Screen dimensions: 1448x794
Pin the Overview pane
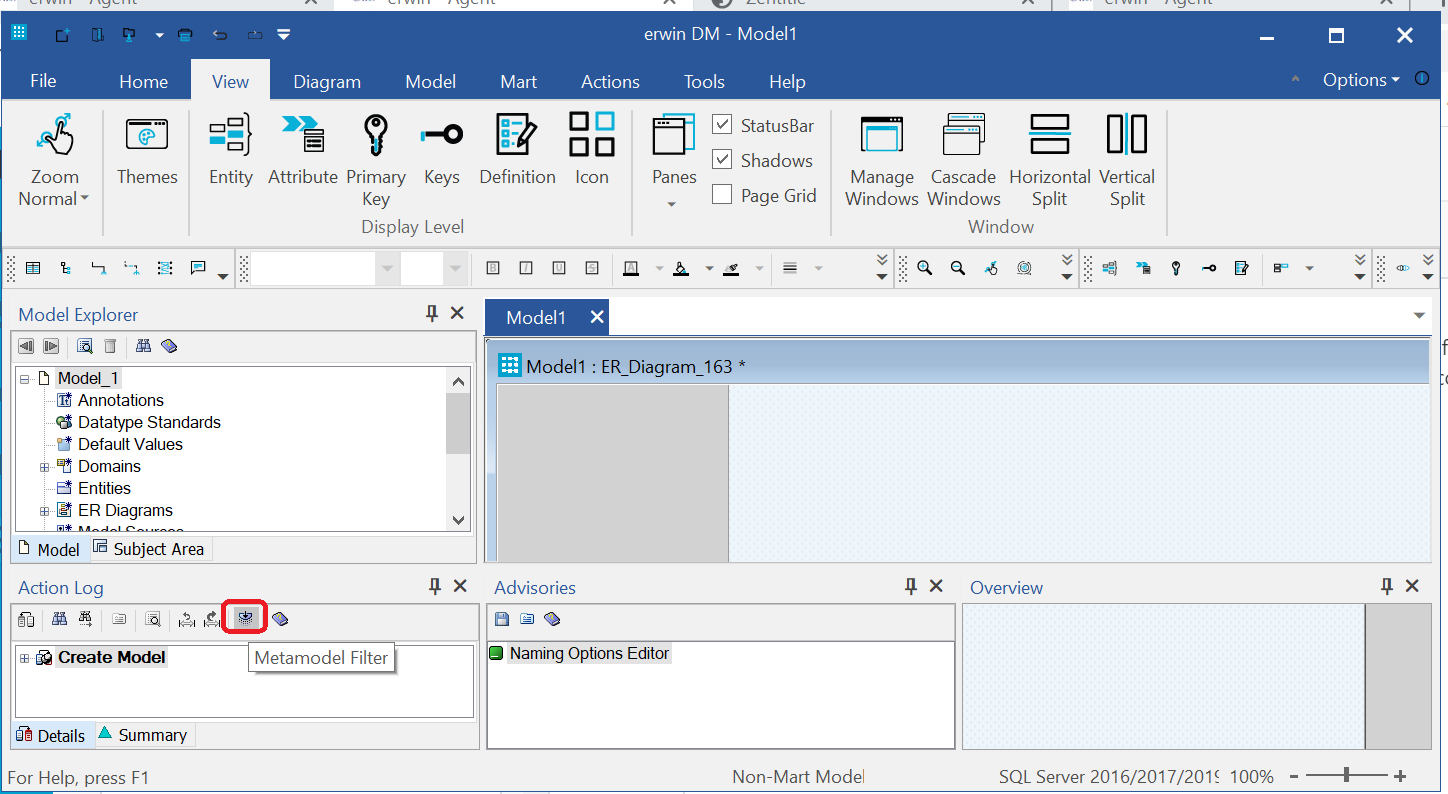(x=1387, y=586)
